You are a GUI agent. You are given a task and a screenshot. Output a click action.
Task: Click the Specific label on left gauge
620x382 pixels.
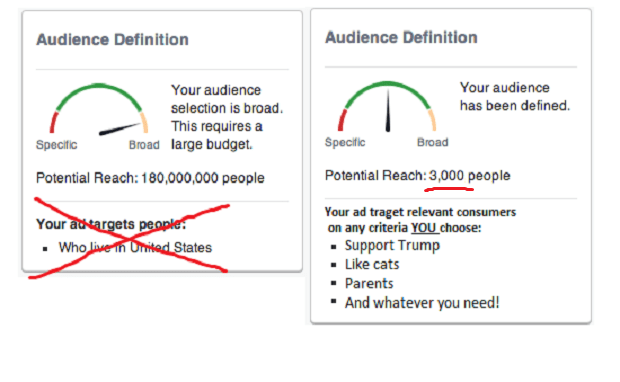click(x=57, y=145)
